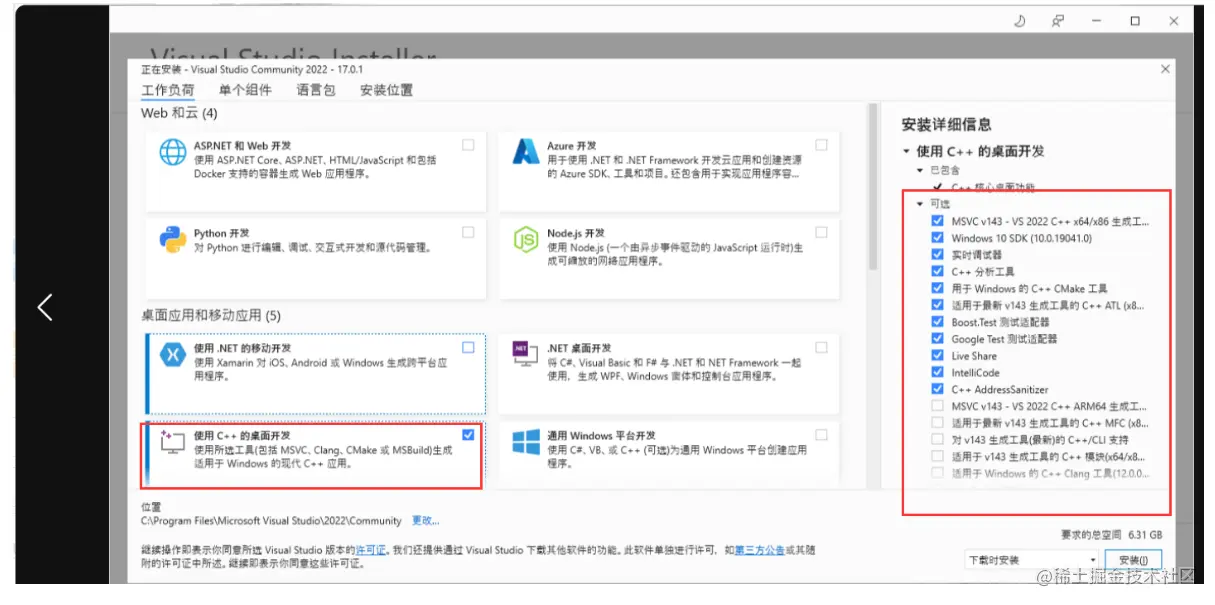This screenshot has width=1215, height=605.
Task: Uncheck the Live Share option
Action: click(x=937, y=355)
